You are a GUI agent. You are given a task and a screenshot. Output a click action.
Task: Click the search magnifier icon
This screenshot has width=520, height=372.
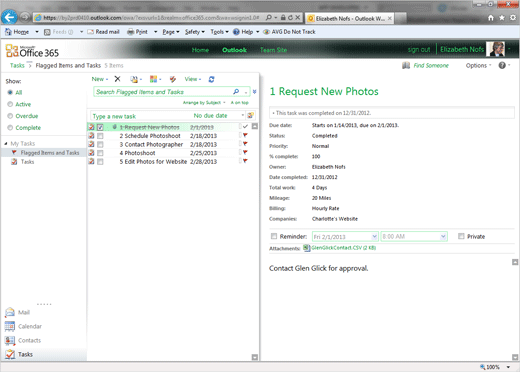236,92
